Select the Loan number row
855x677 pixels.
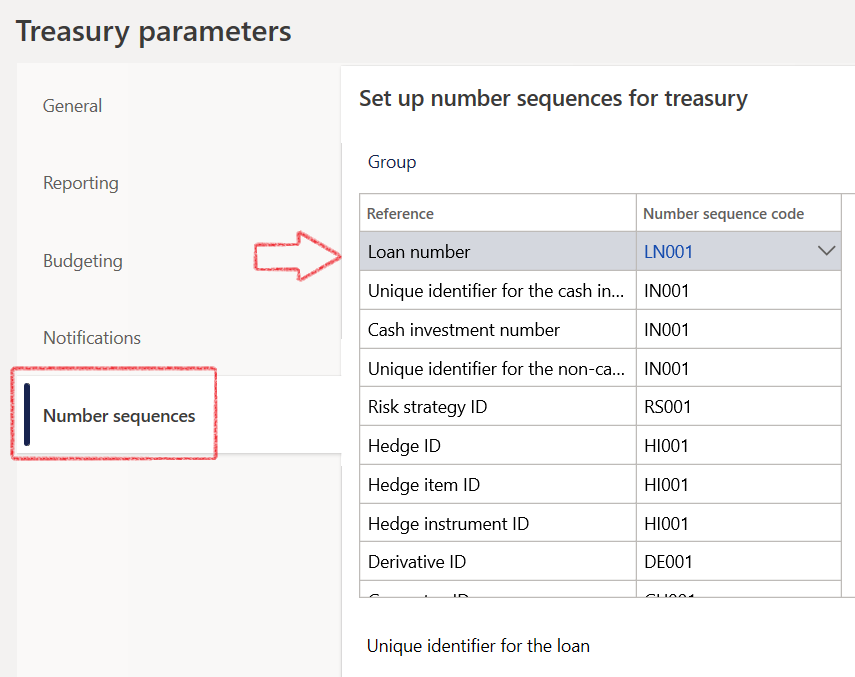coord(419,252)
